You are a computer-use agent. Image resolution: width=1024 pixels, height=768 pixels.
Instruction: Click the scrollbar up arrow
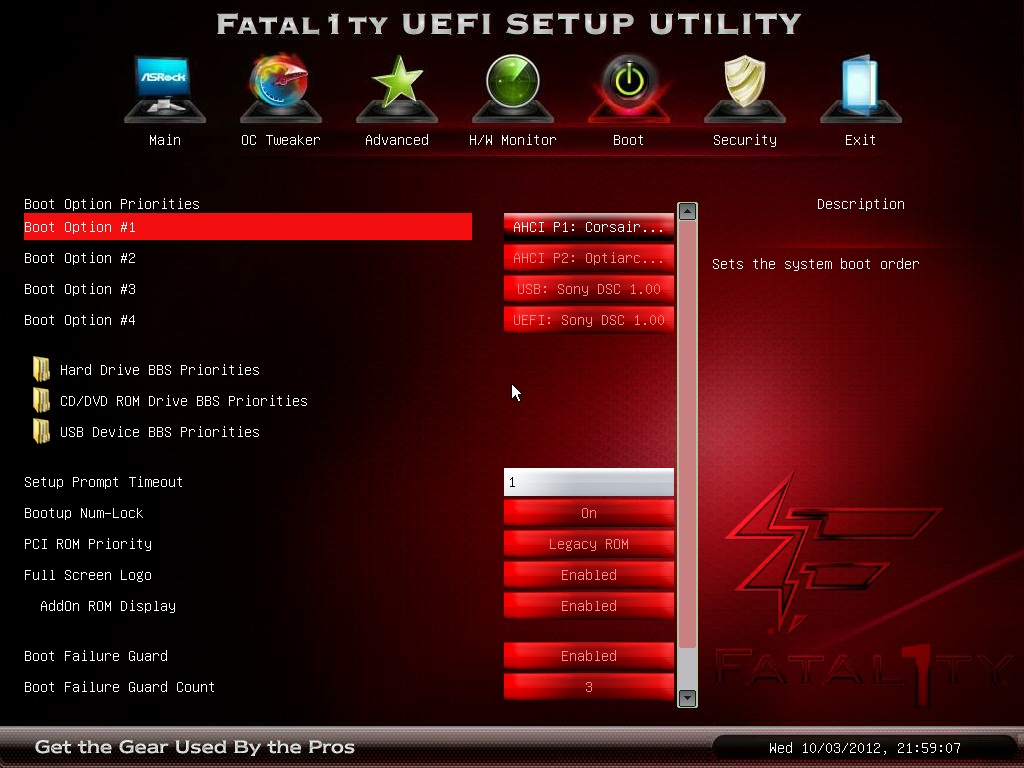click(x=687, y=212)
